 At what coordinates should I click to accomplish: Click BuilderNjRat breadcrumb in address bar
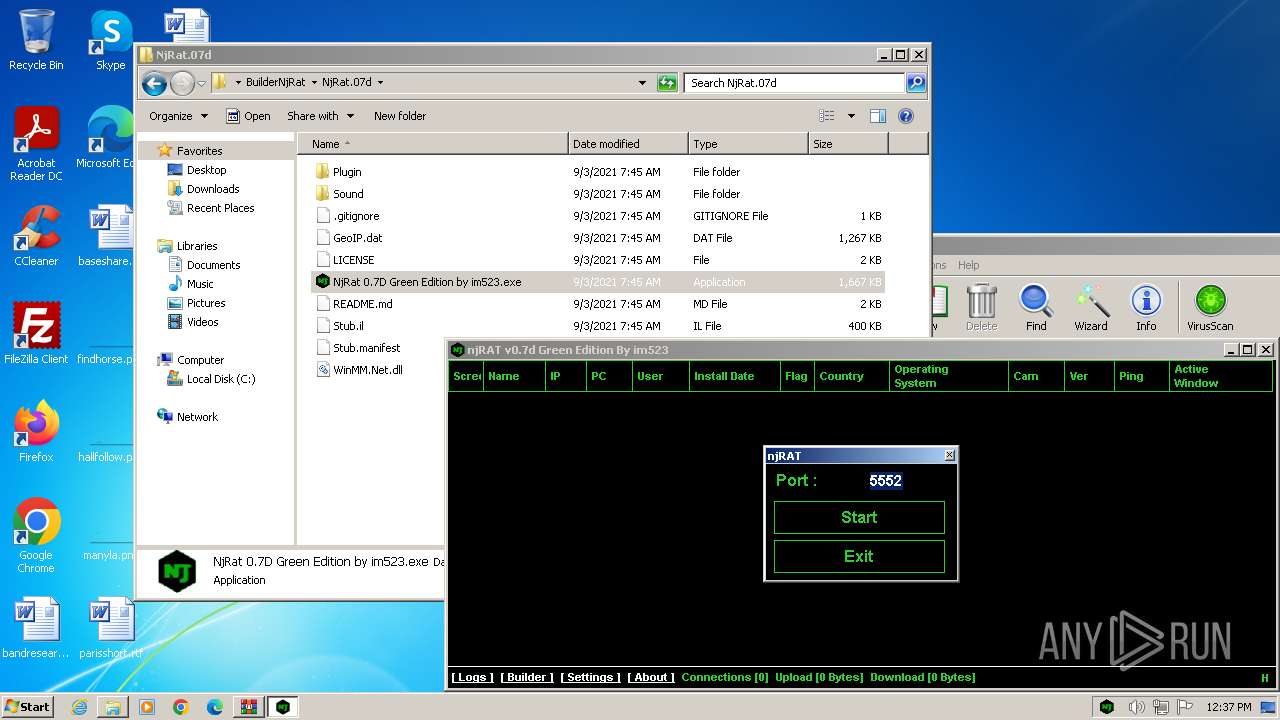(276, 83)
